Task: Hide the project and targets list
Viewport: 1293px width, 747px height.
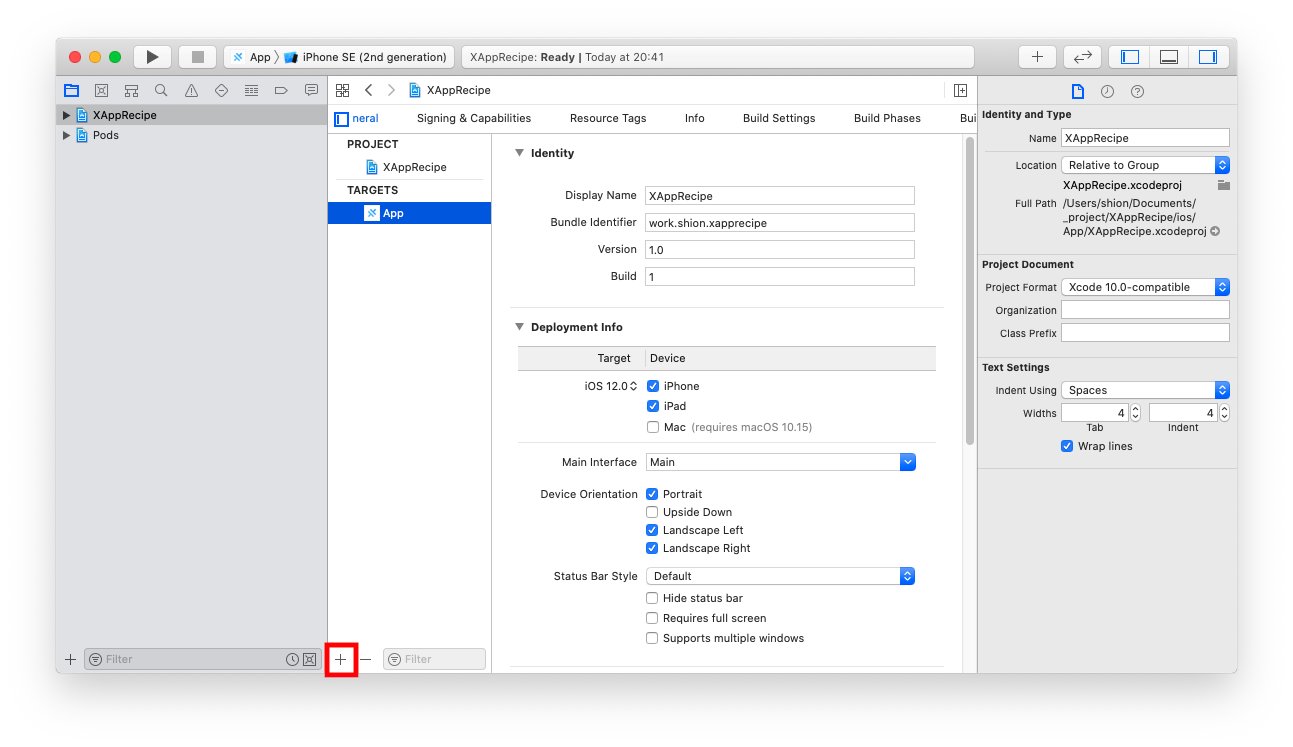Action: (341, 118)
